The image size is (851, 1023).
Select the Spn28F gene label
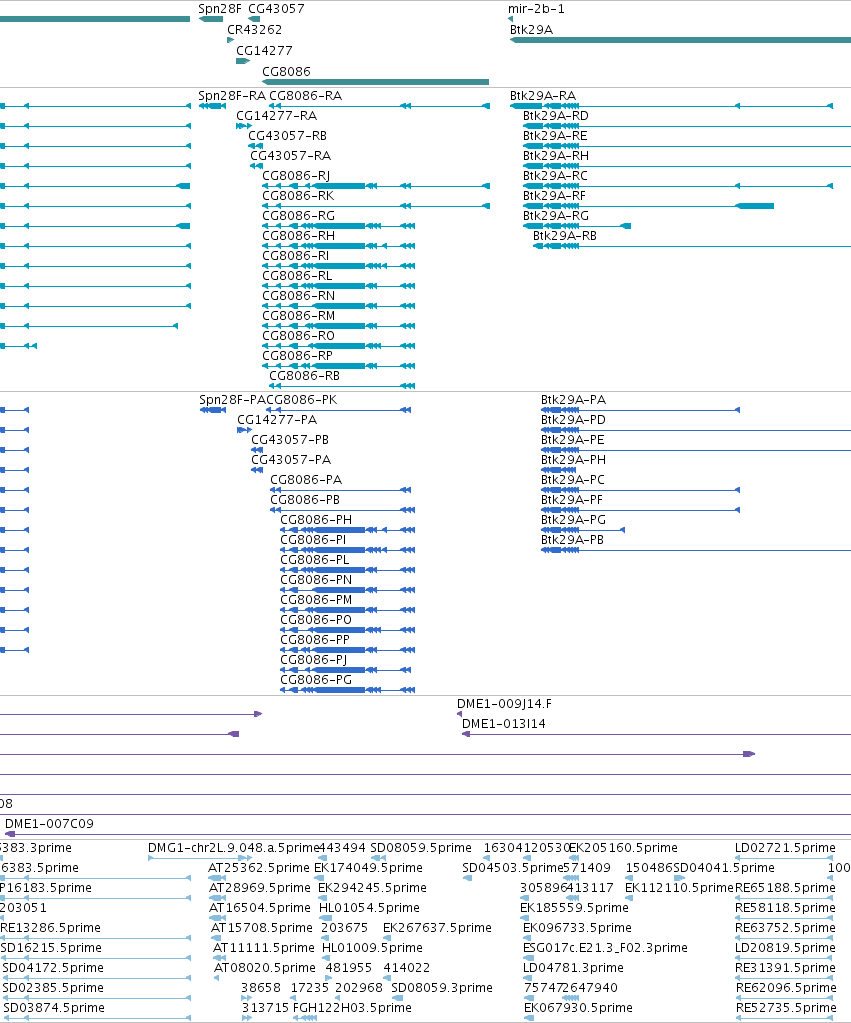(x=220, y=9)
